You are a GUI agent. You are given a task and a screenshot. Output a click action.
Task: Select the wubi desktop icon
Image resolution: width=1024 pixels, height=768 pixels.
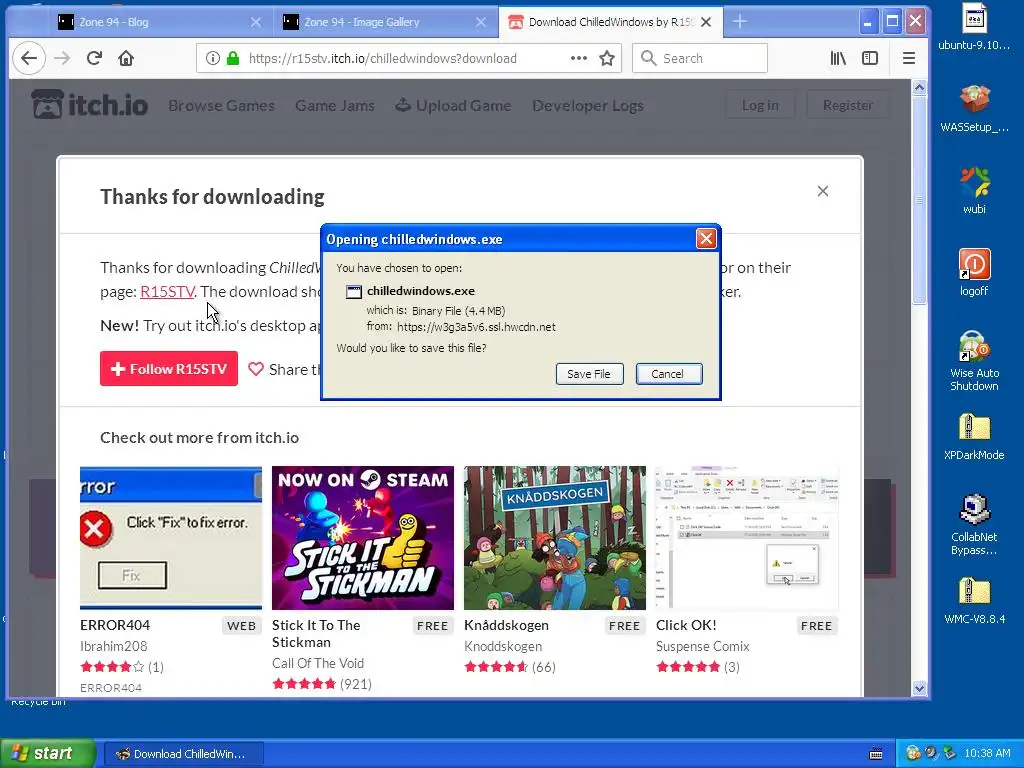[974, 191]
